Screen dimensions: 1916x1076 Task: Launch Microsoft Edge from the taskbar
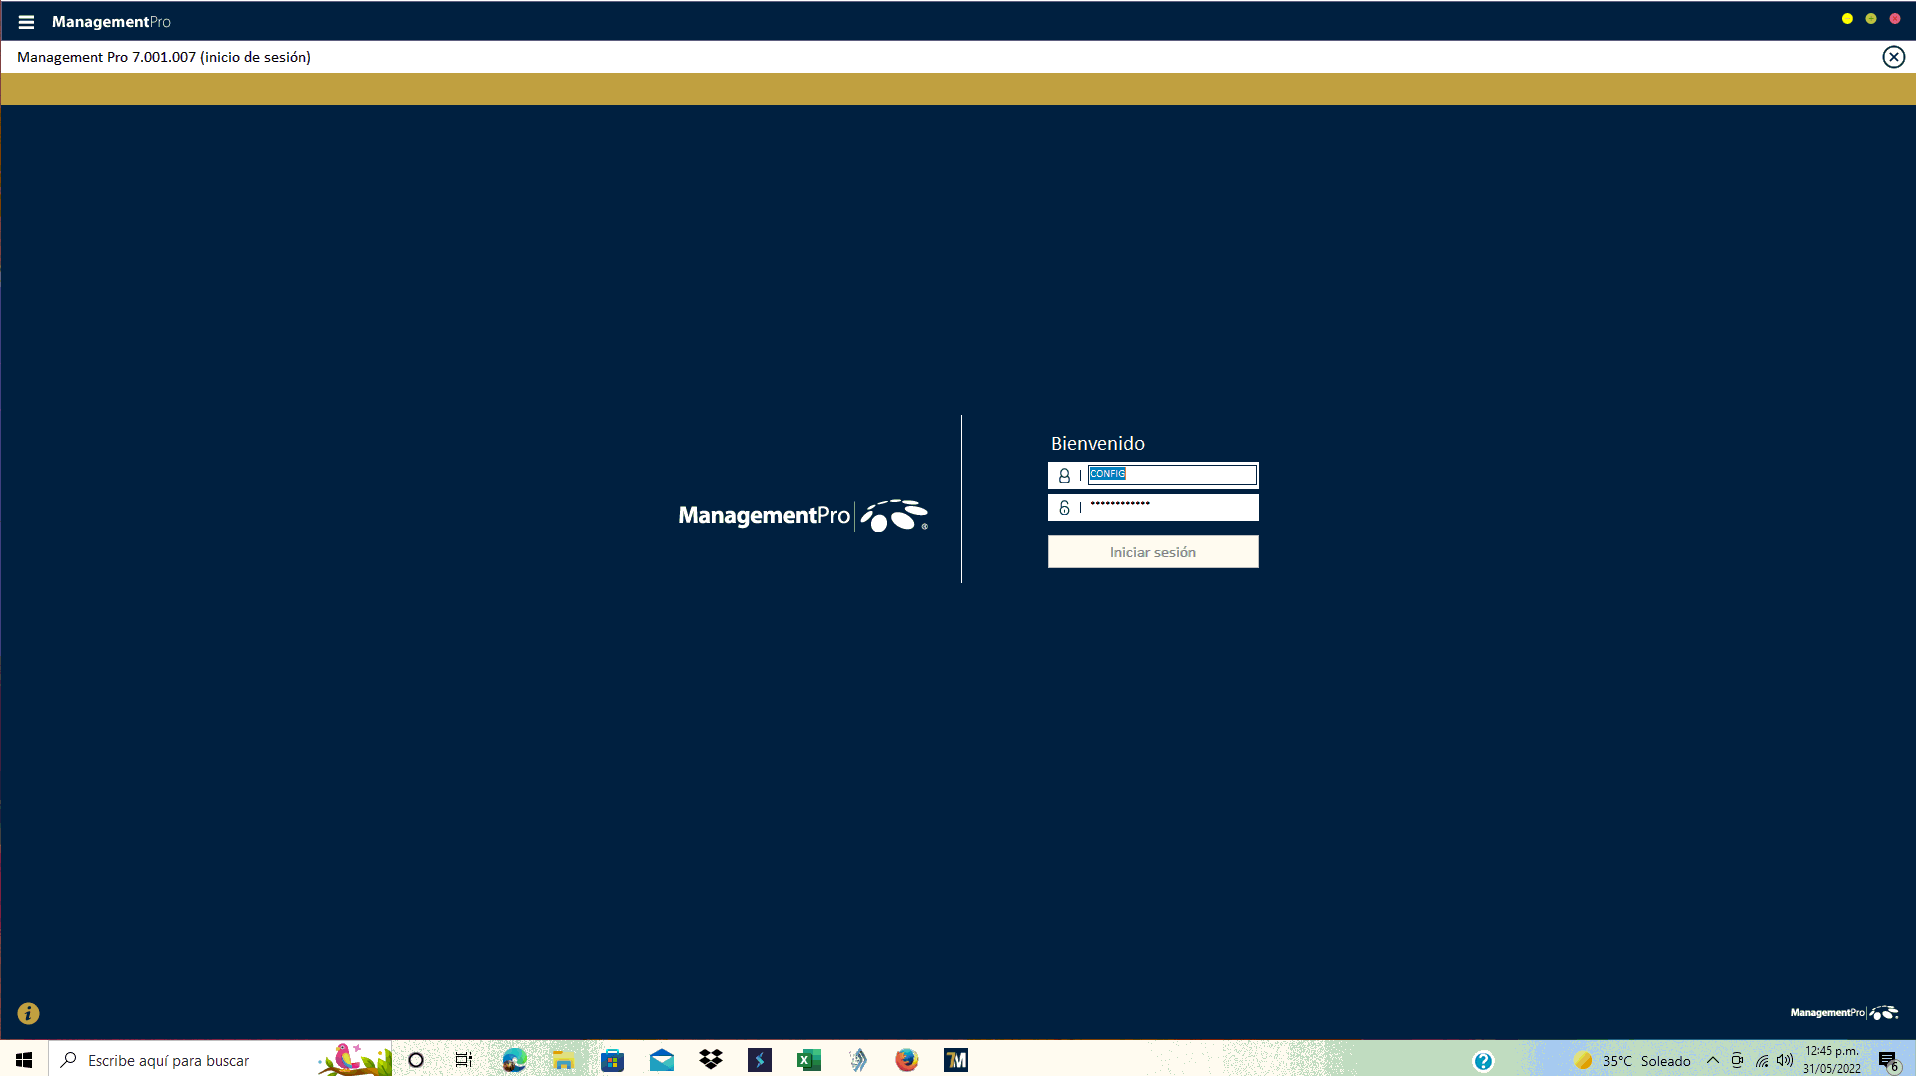coord(514,1060)
